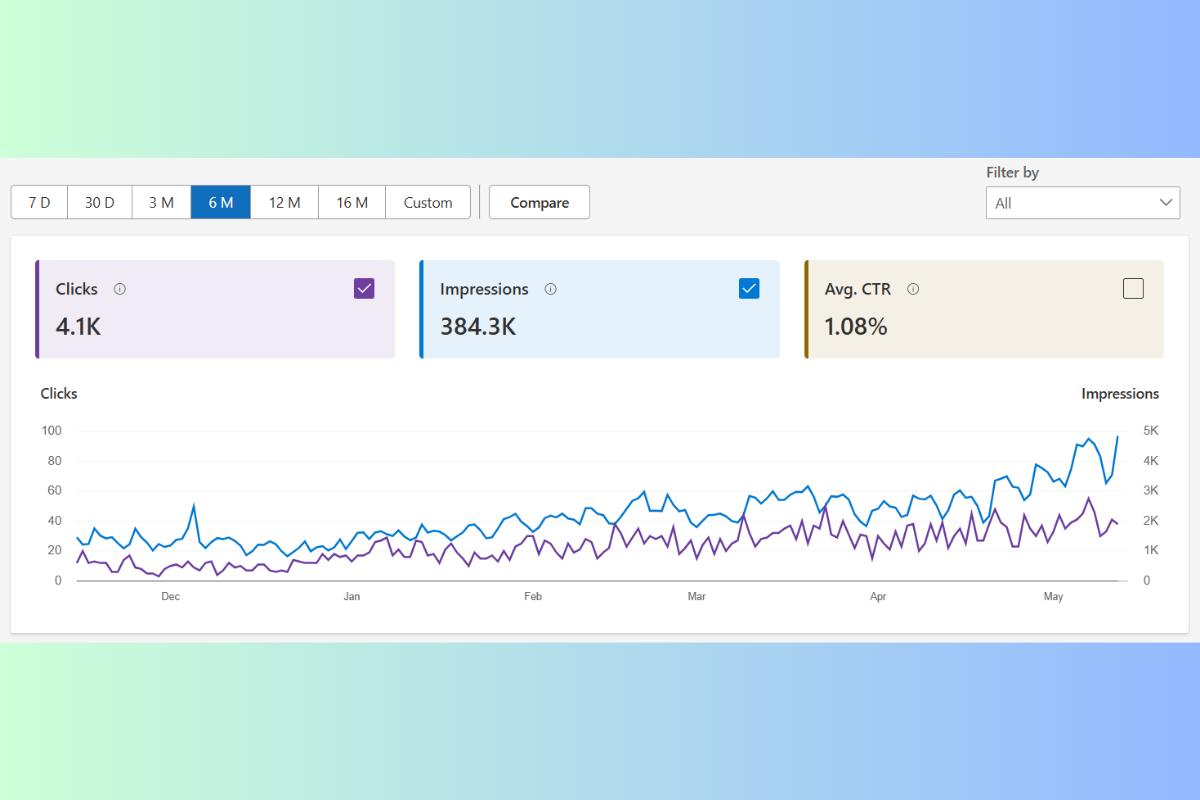Open the Custom date range option
The image size is (1200, 800).
(x=428, y=202)
